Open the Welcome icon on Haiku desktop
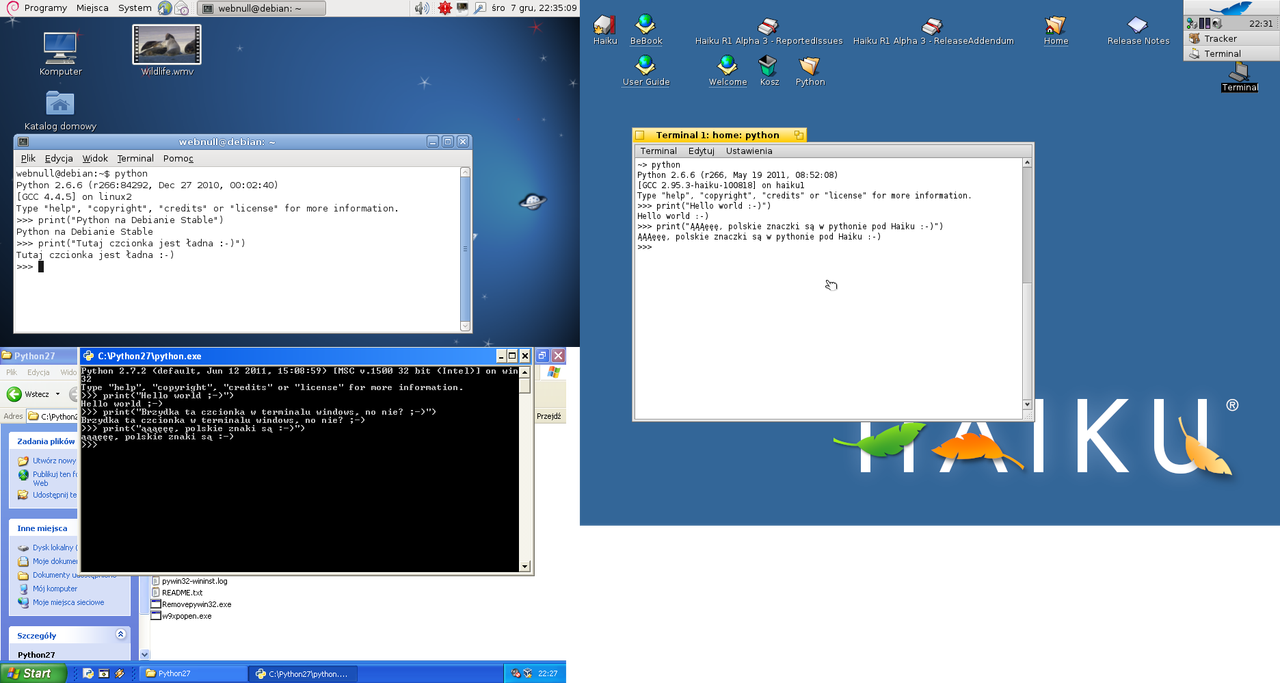This screenshot has width=1280, height=683. 727,71
